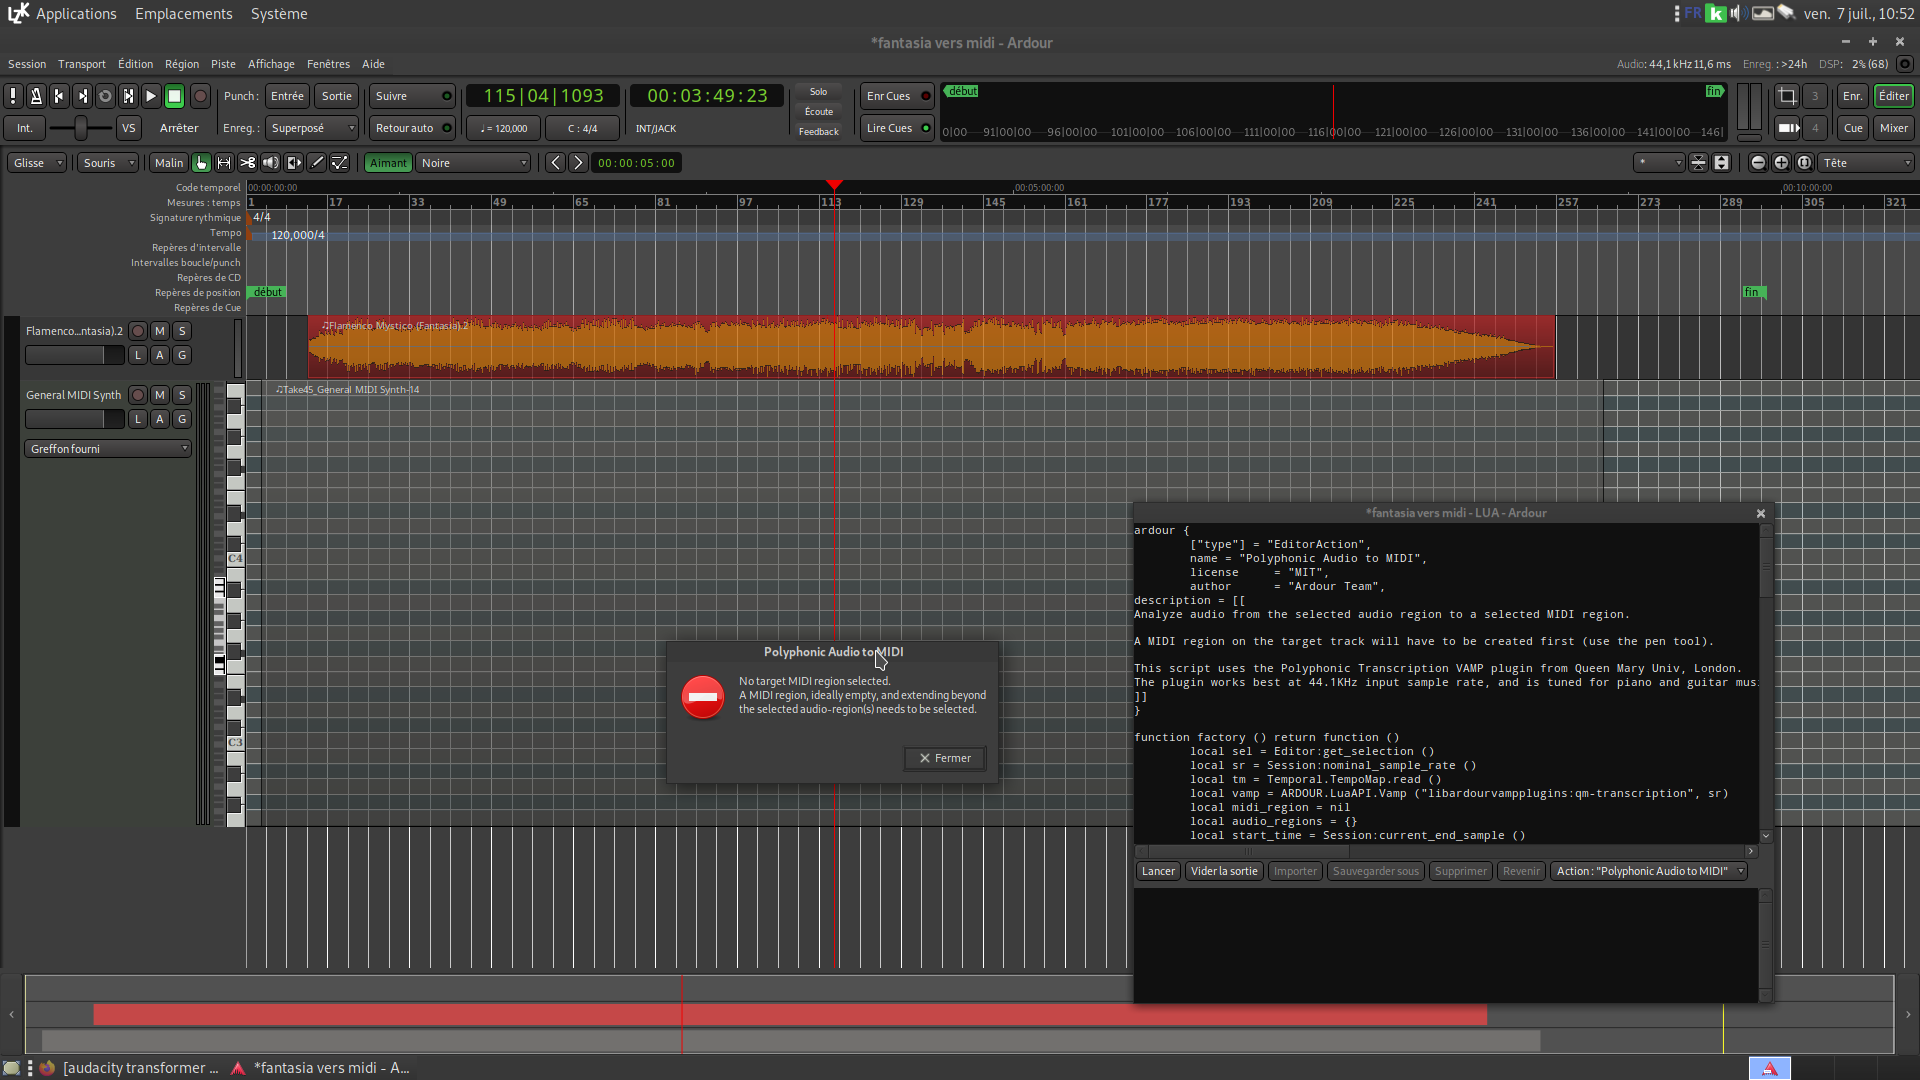Mute the General MIDI Synth track

pyautogui.click(x=160, y=395)
